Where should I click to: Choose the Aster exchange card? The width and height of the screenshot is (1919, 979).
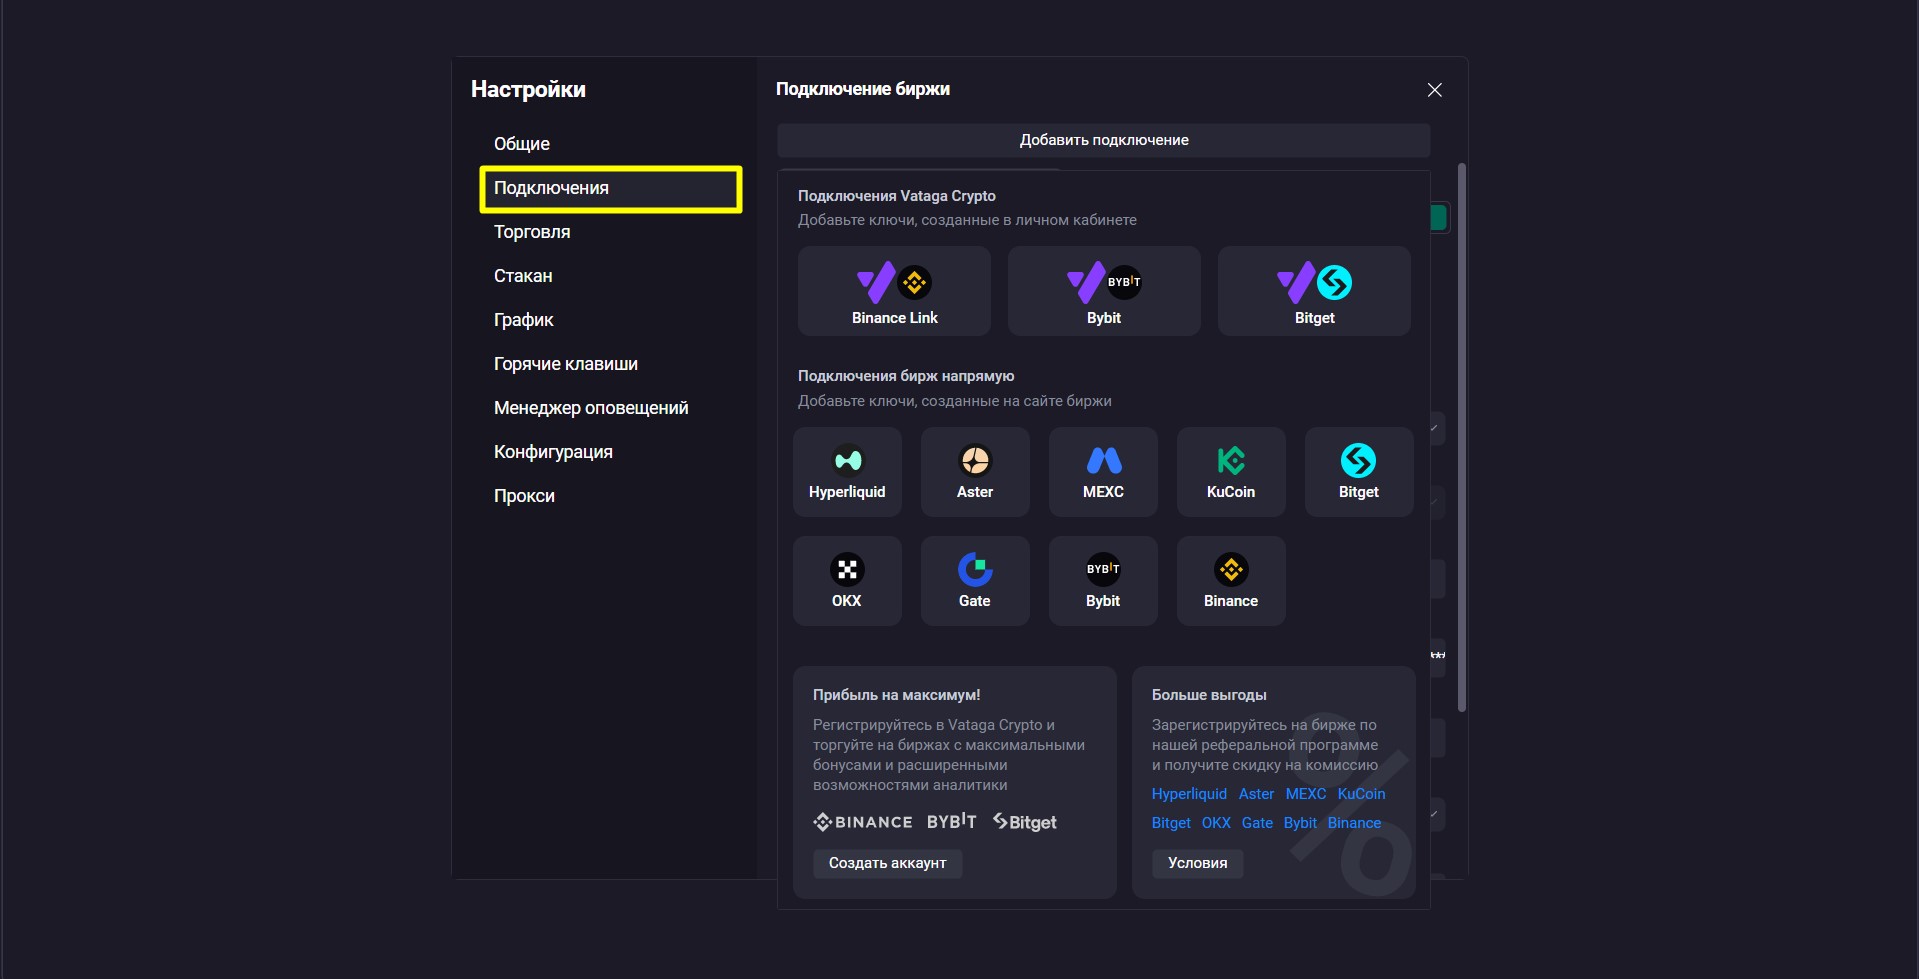click(x=975, y=472)
